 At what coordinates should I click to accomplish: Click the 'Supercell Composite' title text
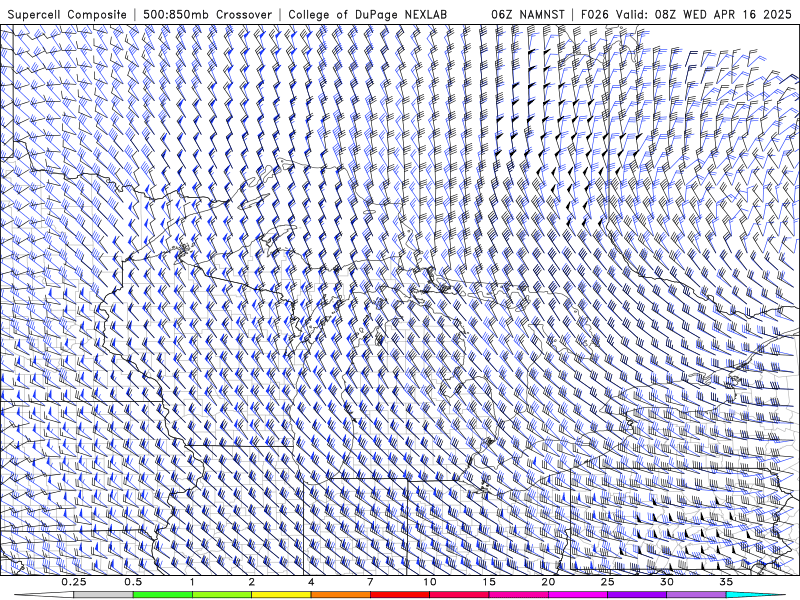click(67, 14)
